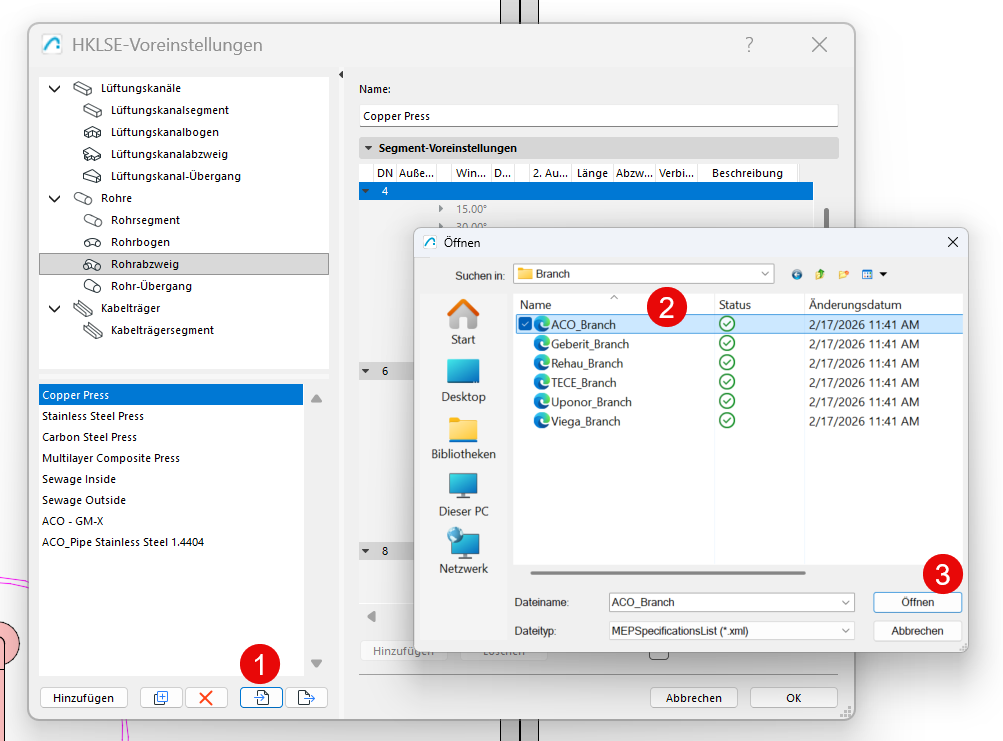Click the up one folder level icon
This screenshot has height=741, width=1003.
pos(820,274)
